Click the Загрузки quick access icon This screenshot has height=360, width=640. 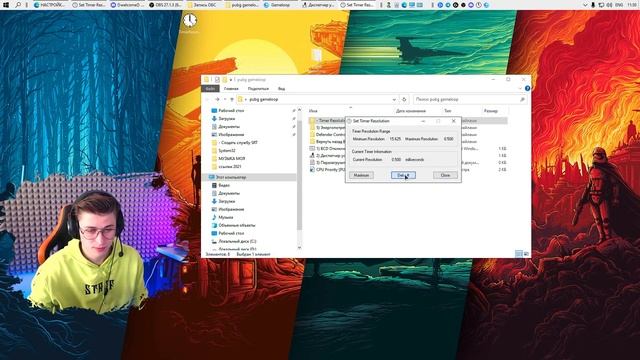(x=214, y=118)
